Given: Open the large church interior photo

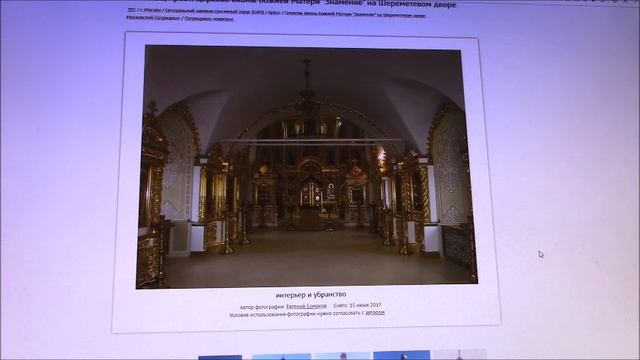Looking at the screenshot, I should tap(306, 167).
